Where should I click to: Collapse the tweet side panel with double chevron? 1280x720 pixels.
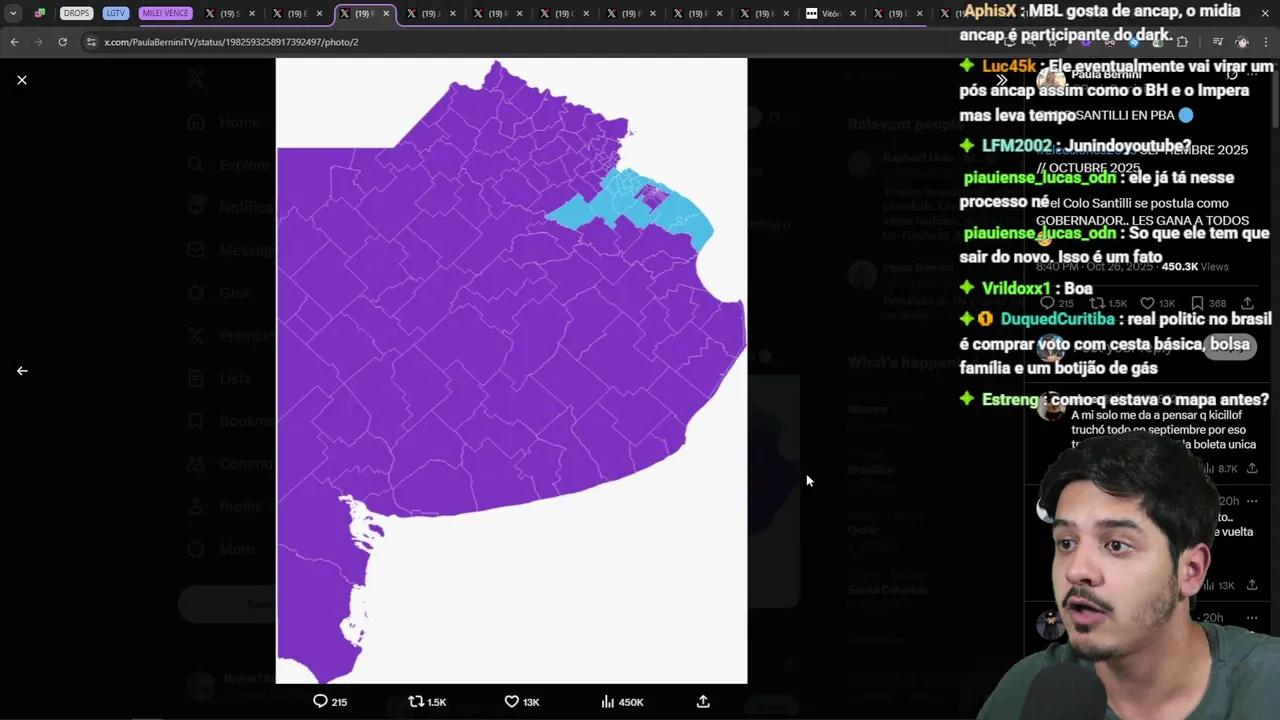(1001, 80)
